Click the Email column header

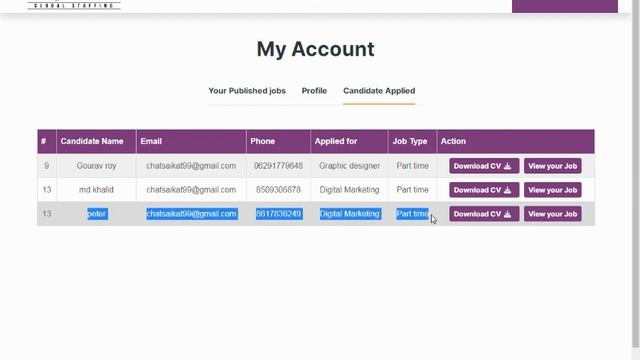pos(151,141)
